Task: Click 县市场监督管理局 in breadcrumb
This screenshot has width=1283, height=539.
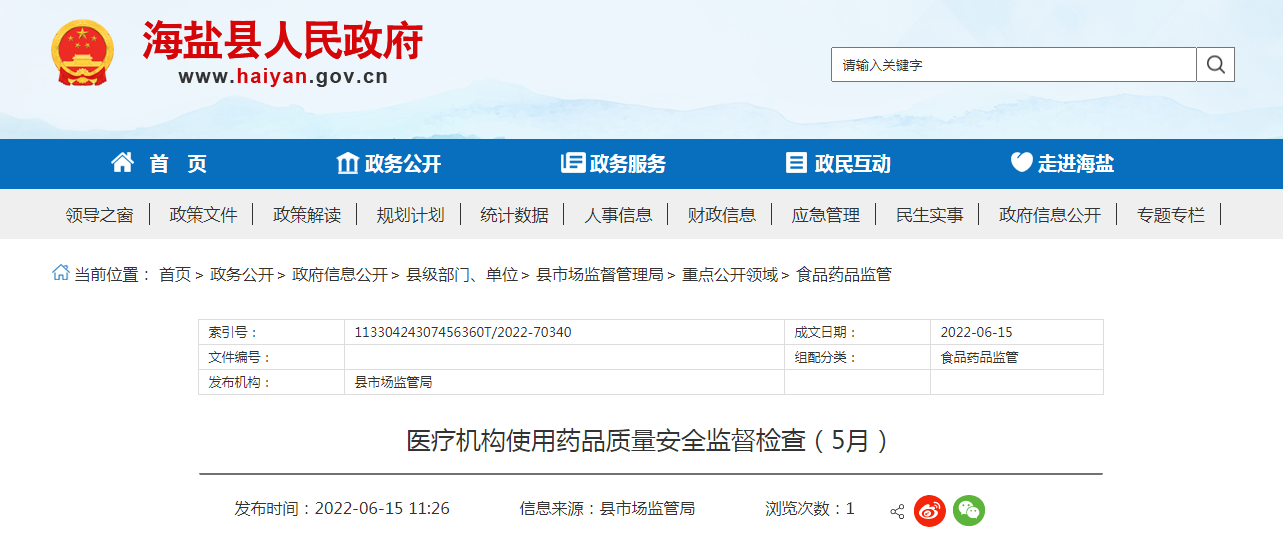Action: click(600, 274)
